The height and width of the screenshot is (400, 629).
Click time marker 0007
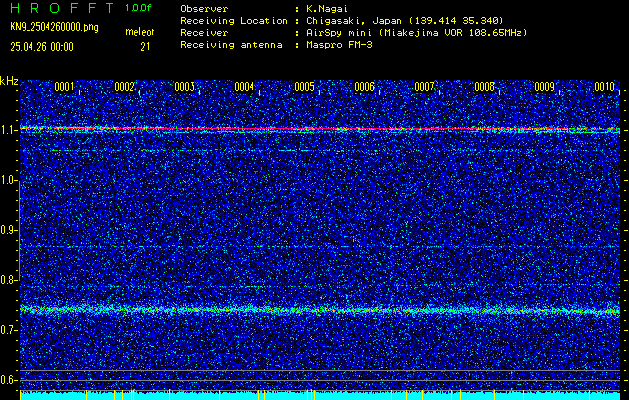pos(424,87)
